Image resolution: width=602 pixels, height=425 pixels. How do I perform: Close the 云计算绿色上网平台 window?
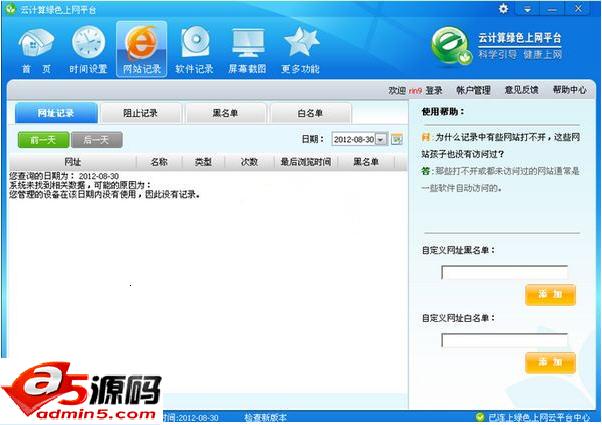(x=578, y=9)
